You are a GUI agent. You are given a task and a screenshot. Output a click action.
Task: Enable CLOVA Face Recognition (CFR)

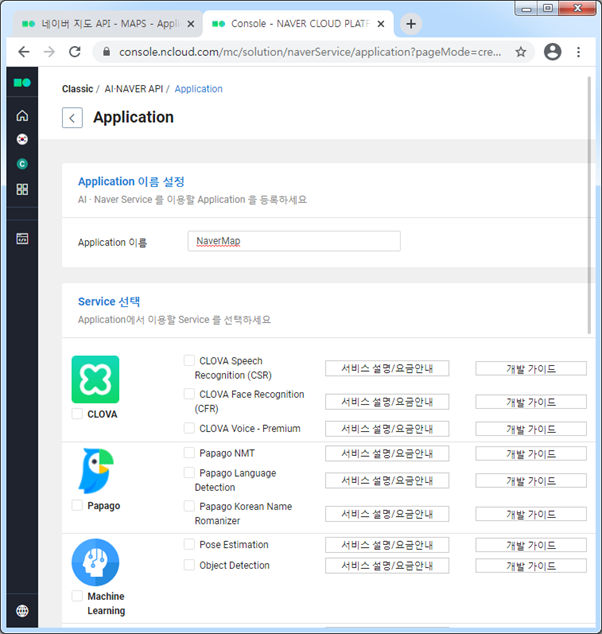(189, 394)
